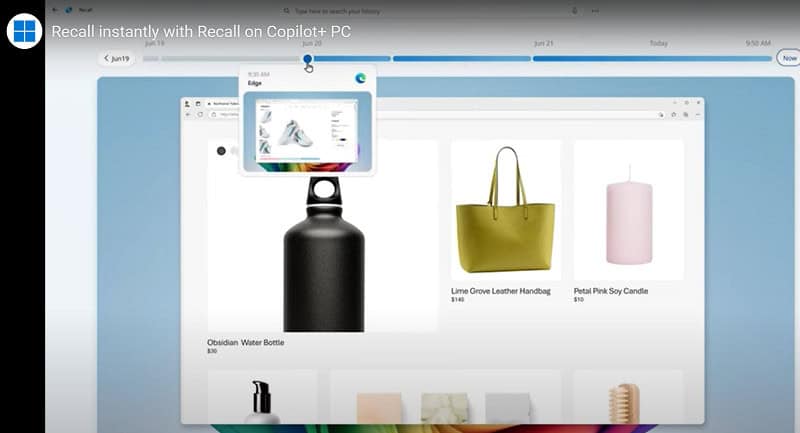
Task: Go back using Recall's top-left arrow
Action: coord(55,10)
